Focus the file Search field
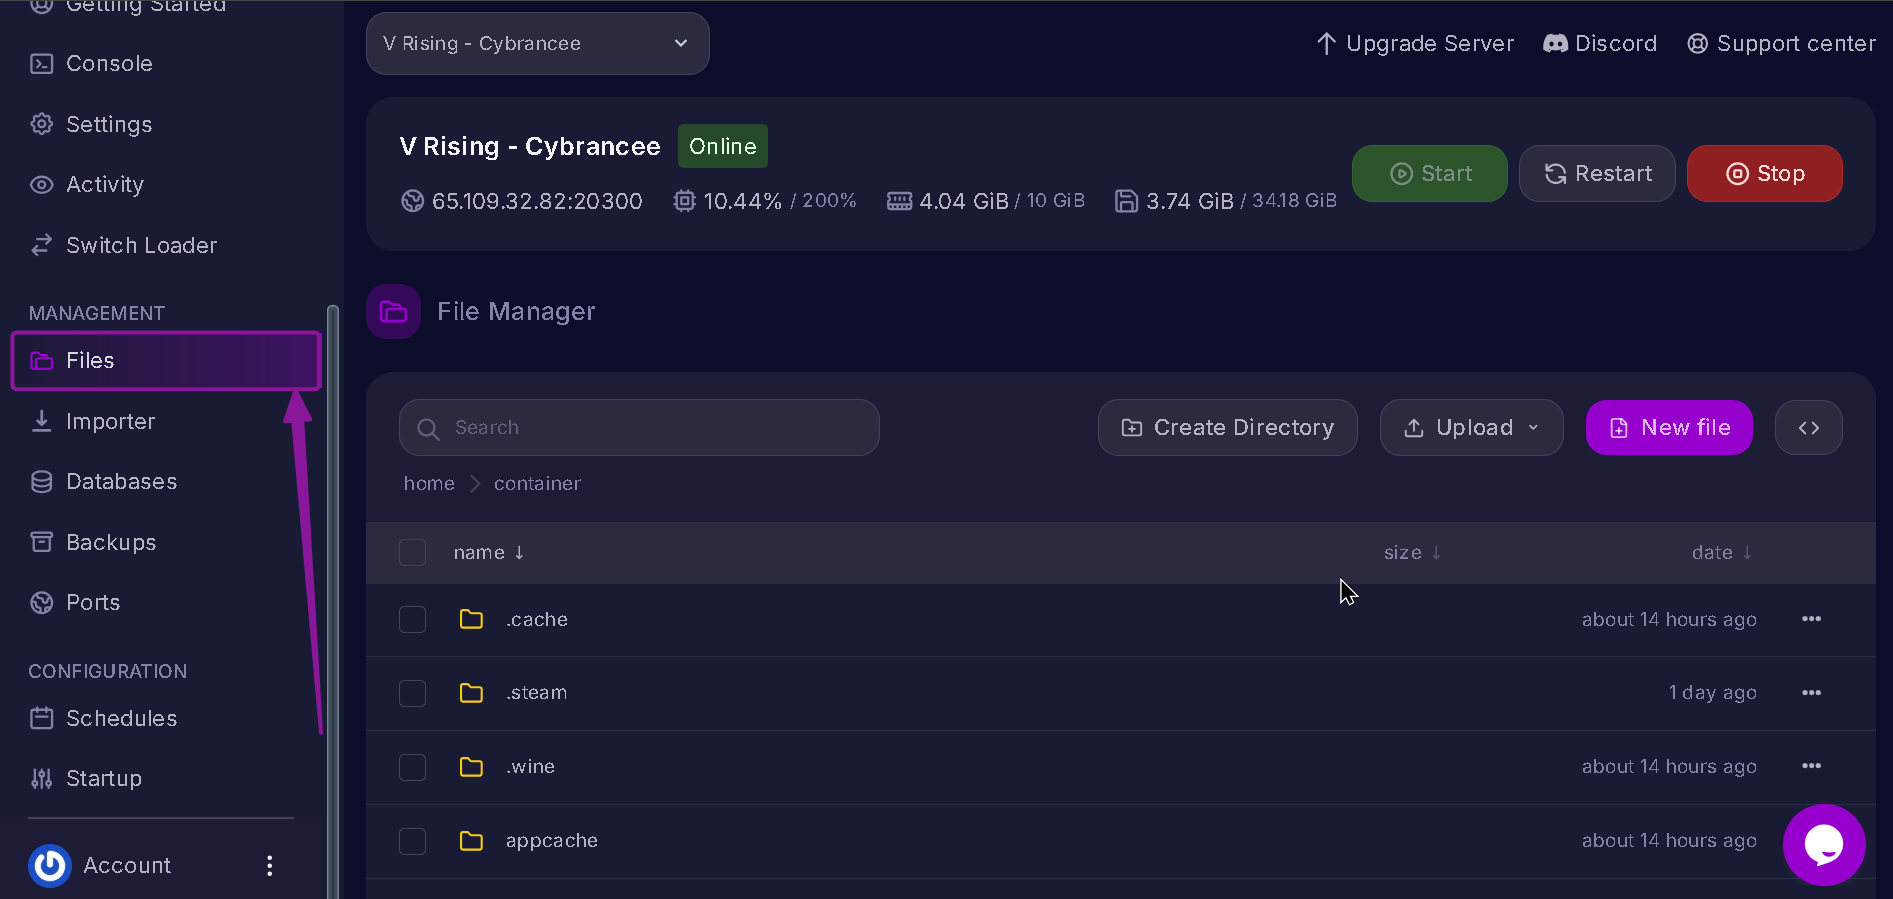Image resolution: width=1893 pixels, height=899 pixels. [639, 428]
